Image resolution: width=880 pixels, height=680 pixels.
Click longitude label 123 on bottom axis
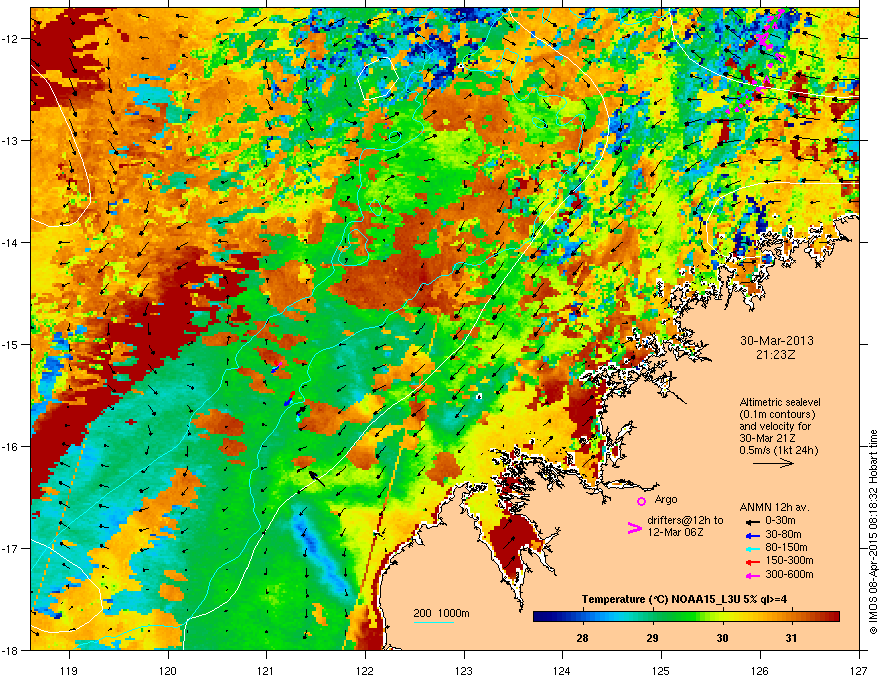[x=464, y=670]
